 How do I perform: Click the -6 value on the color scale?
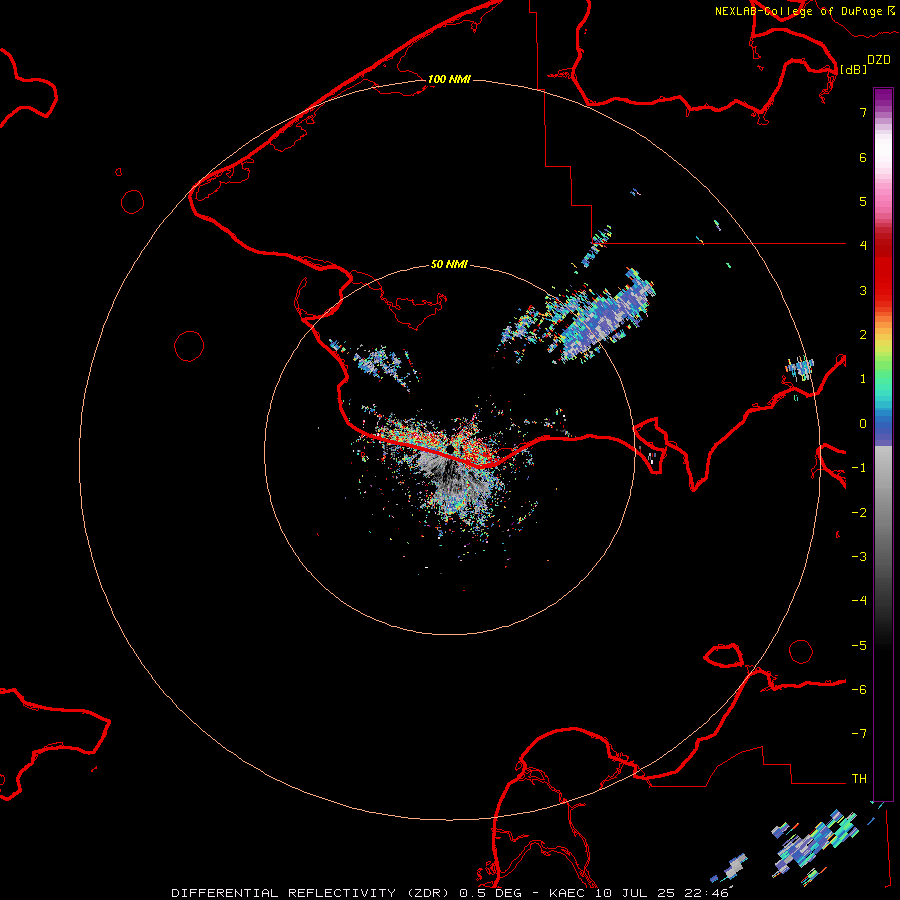pyautogui.click(x=859, y=690)
